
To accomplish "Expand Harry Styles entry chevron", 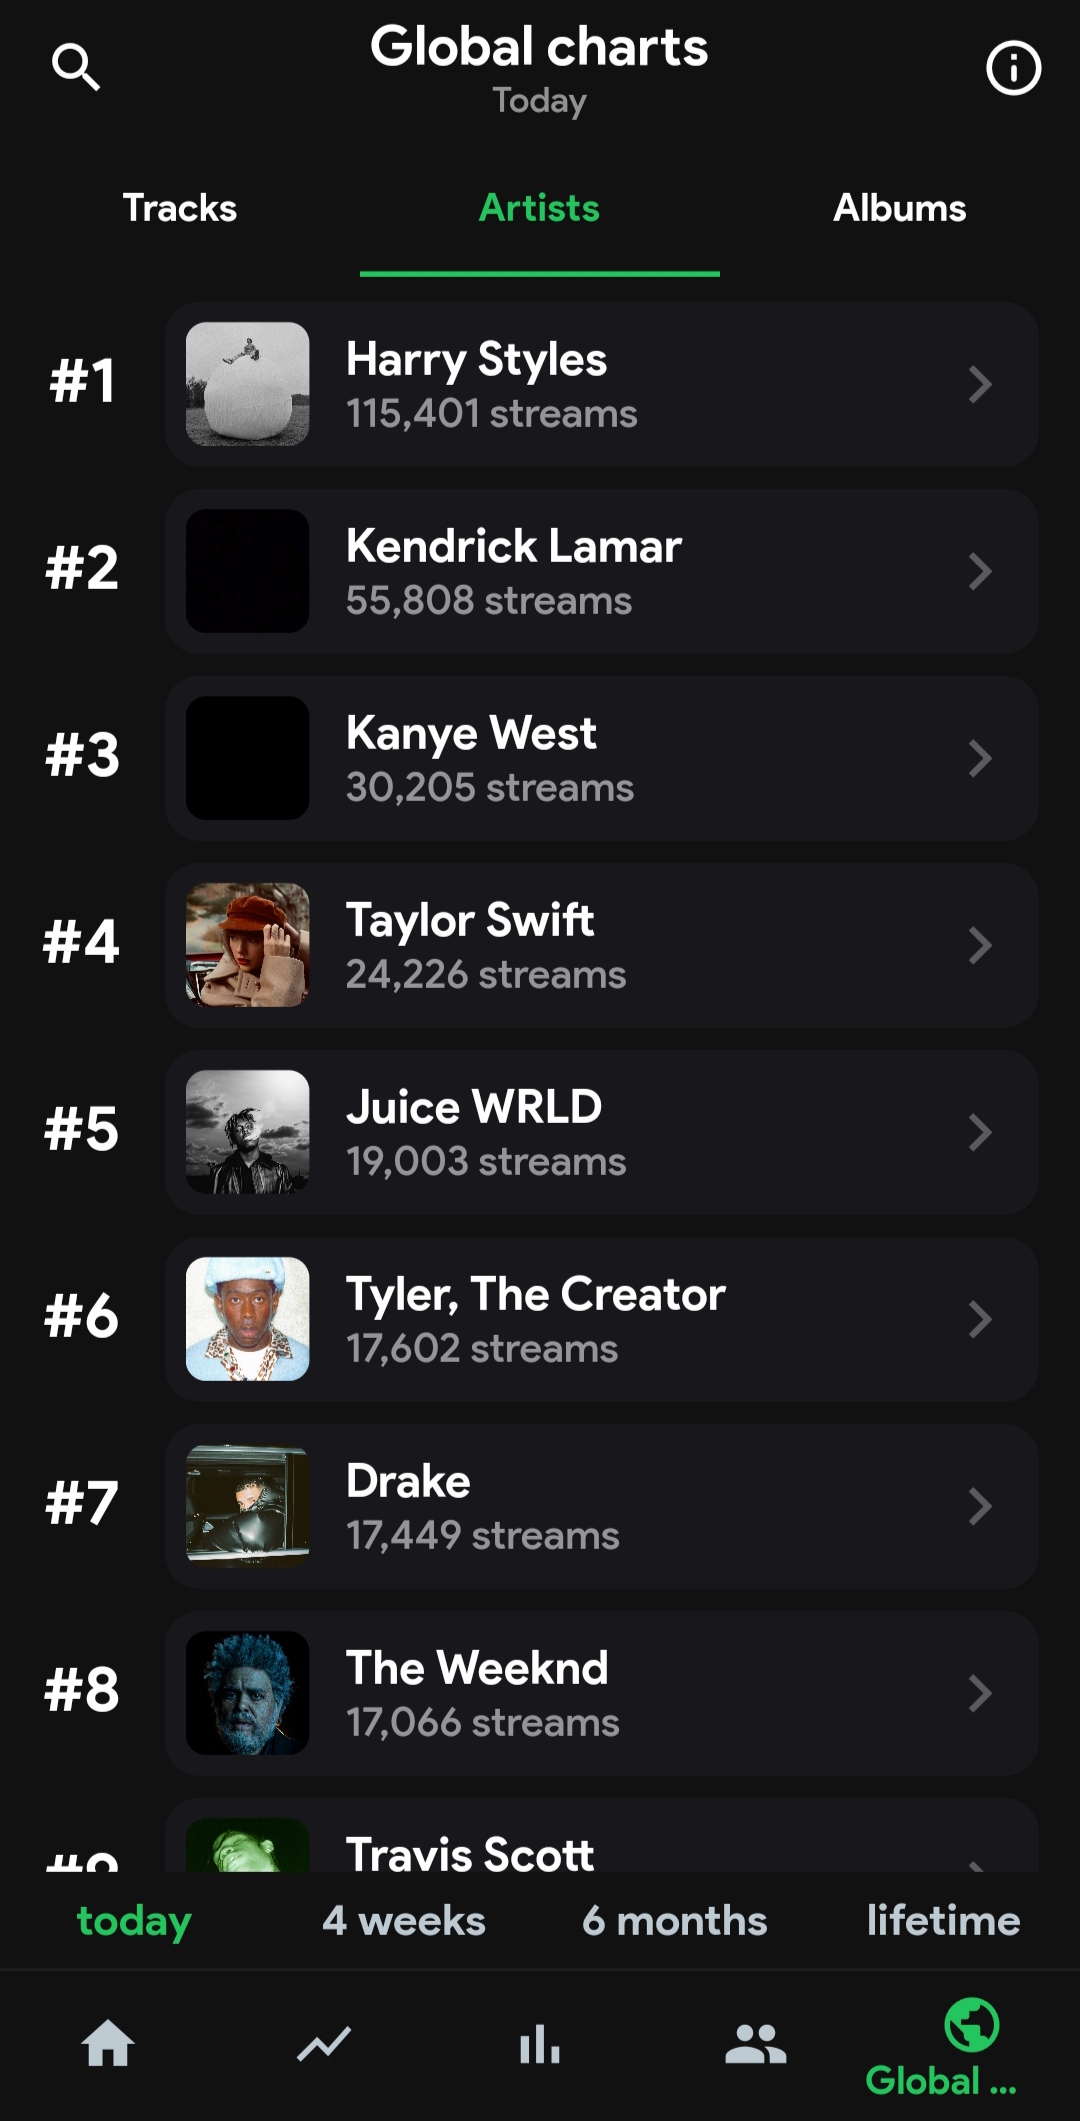I will [980, 384].
